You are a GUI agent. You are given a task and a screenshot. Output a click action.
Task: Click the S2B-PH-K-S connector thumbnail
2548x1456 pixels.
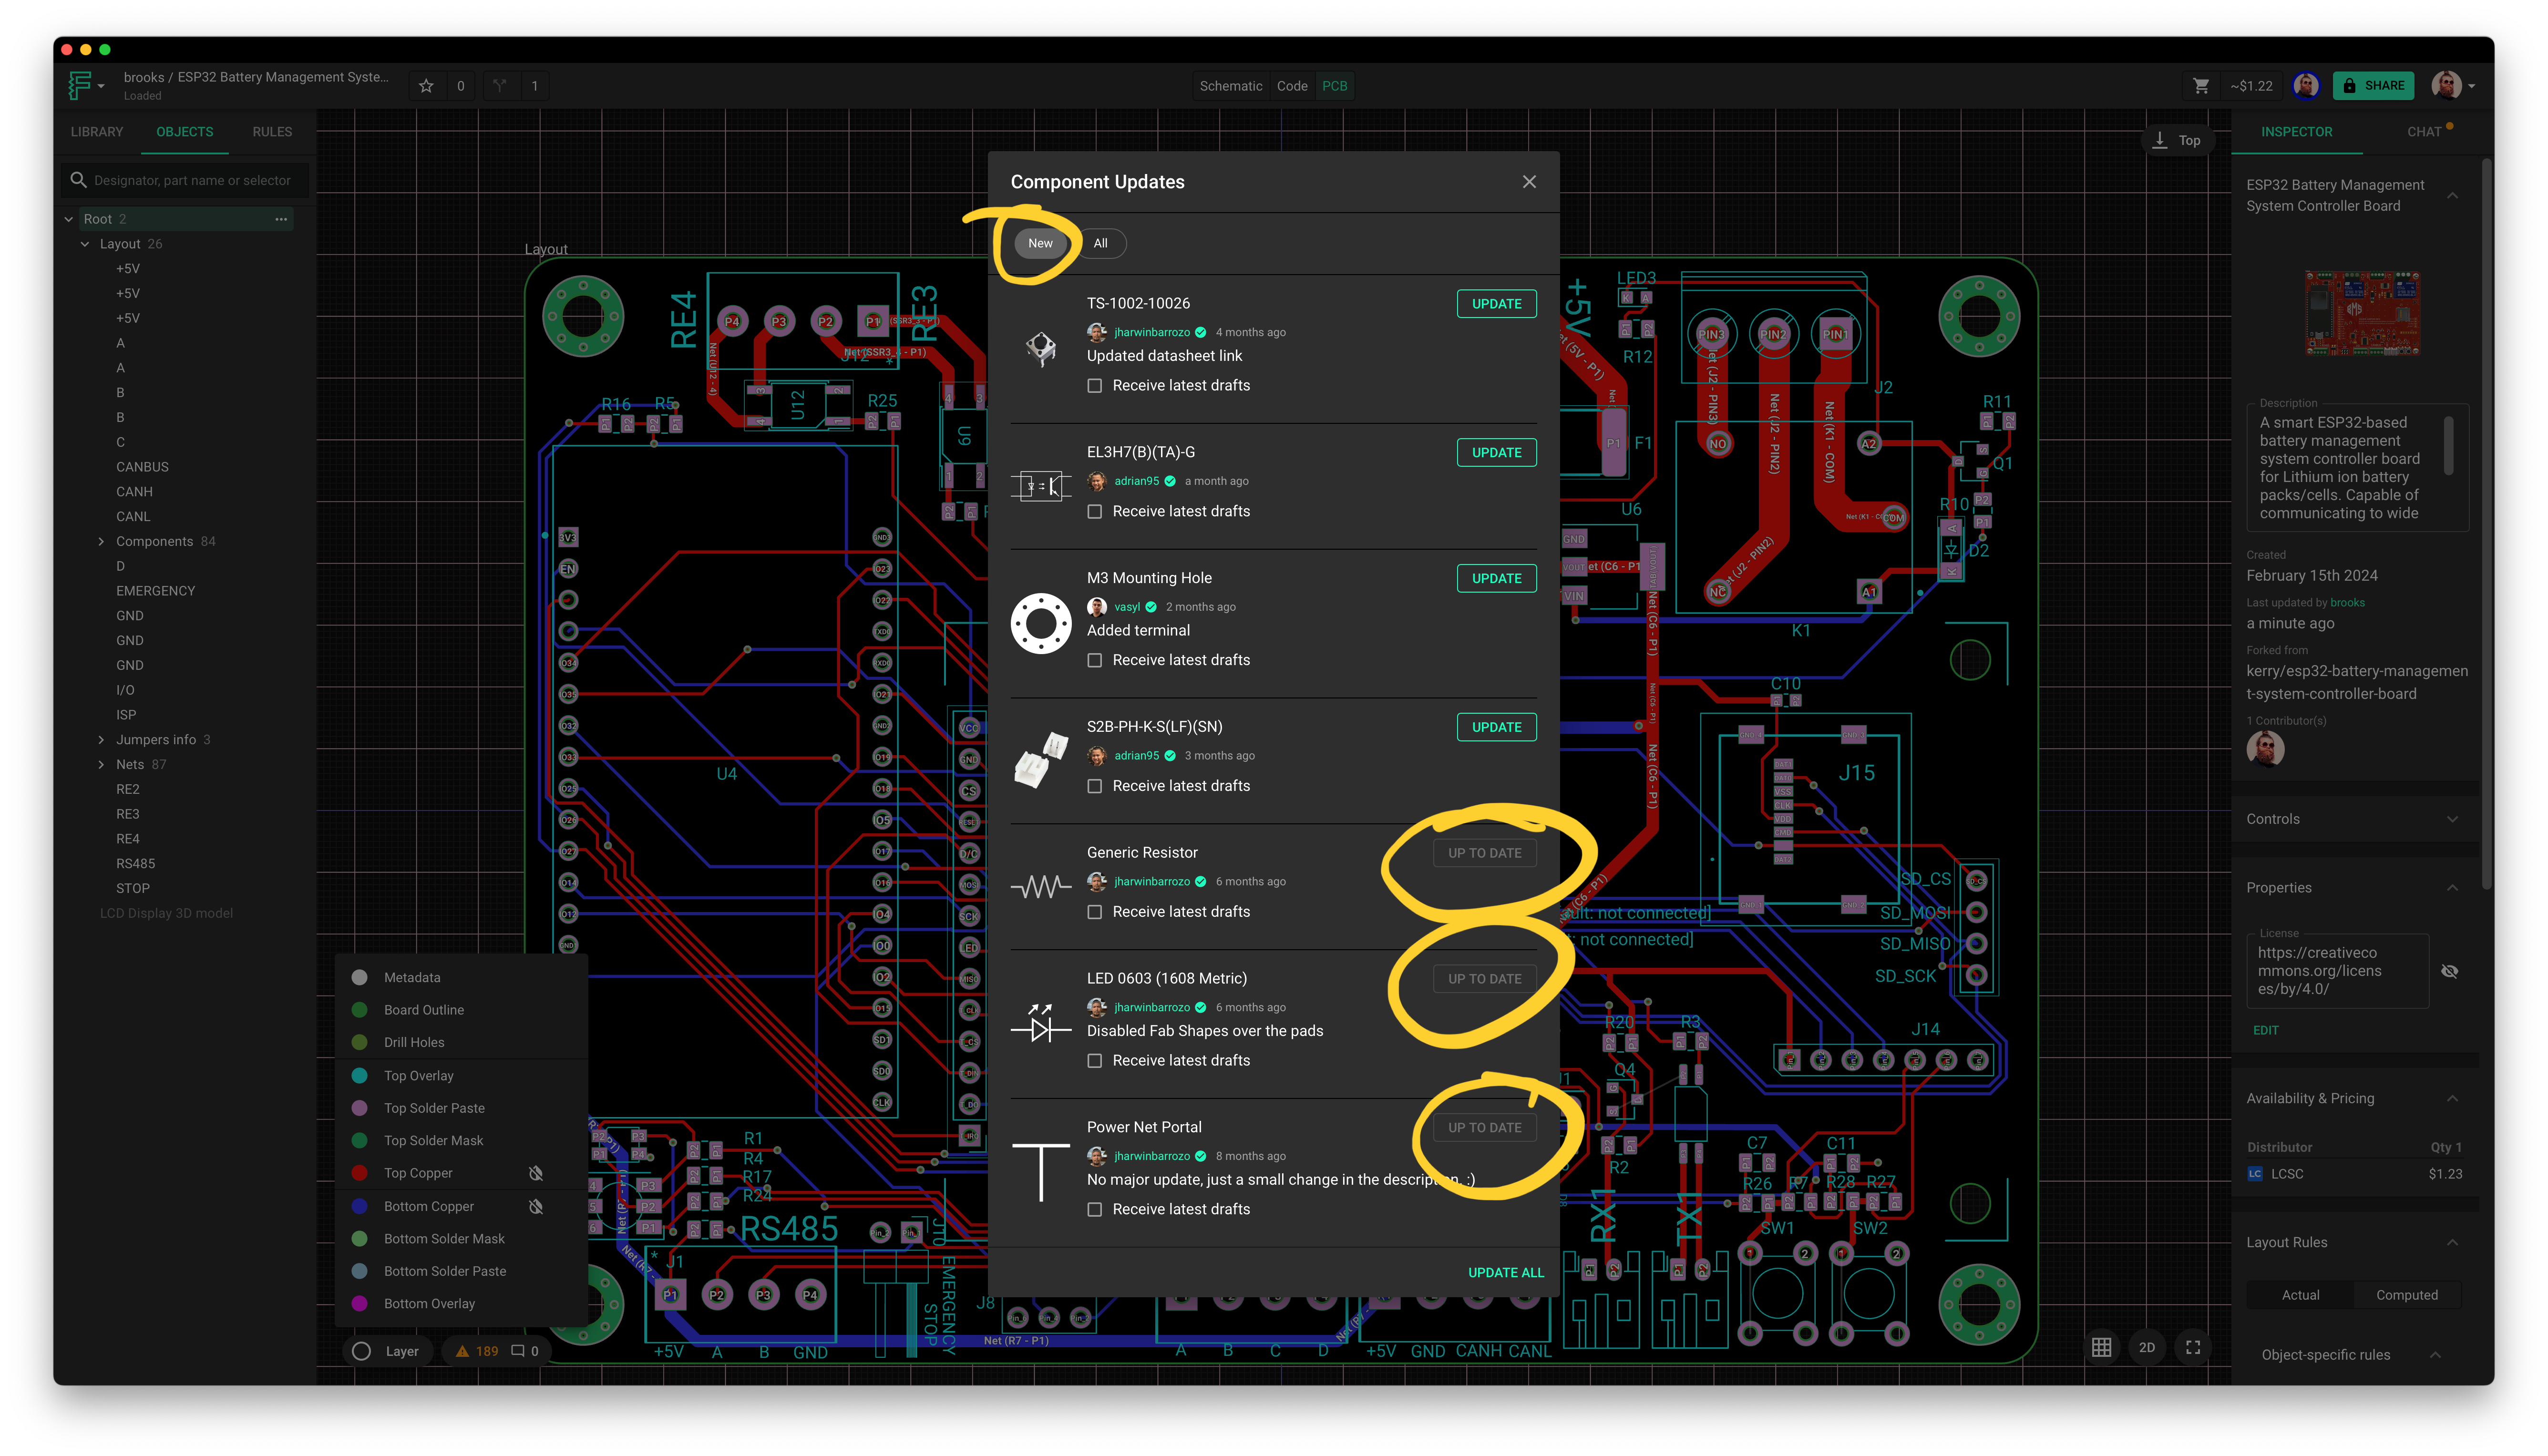tap(1041, 761)
